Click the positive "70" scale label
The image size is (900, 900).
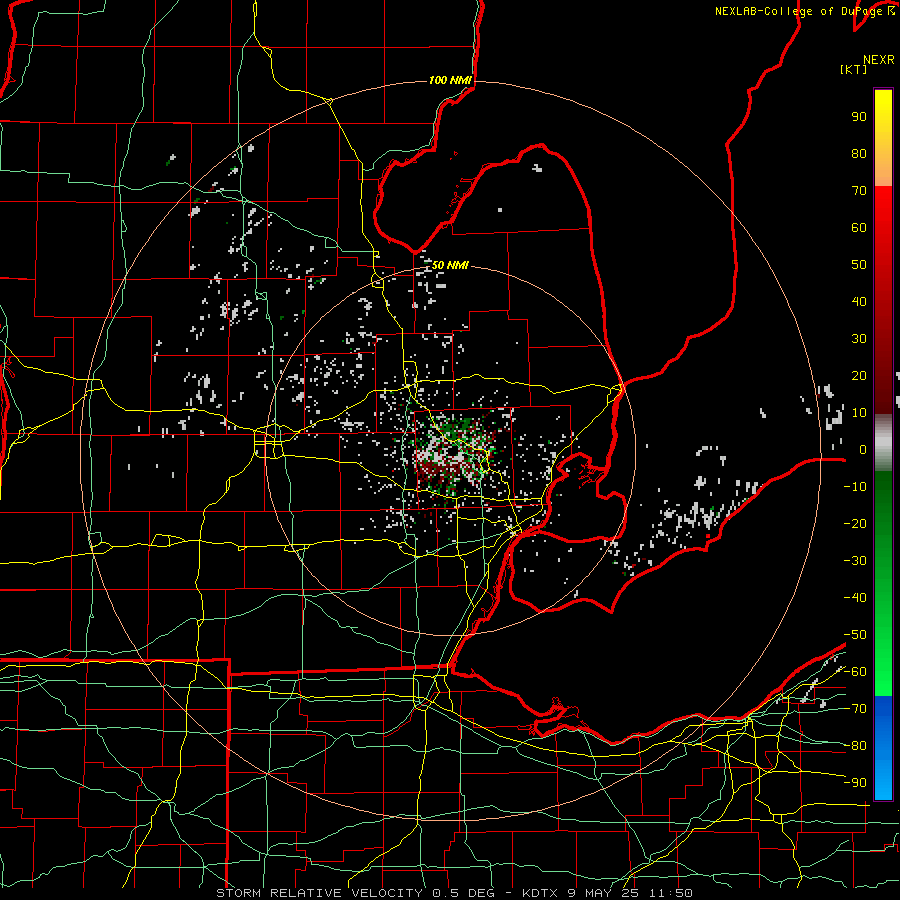pos(859,191)
